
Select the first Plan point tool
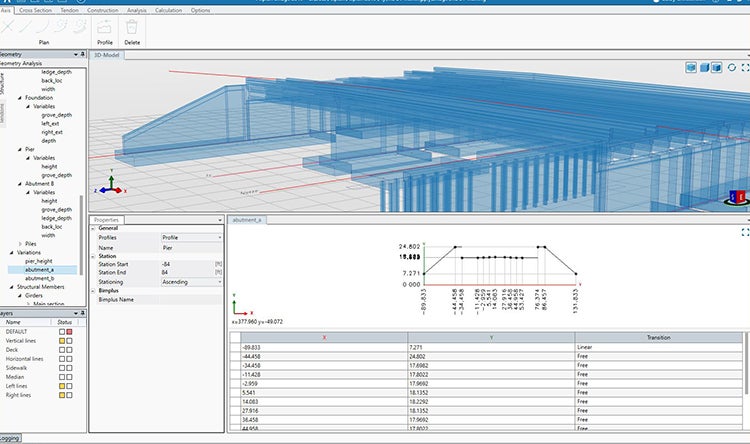point(7,26)
